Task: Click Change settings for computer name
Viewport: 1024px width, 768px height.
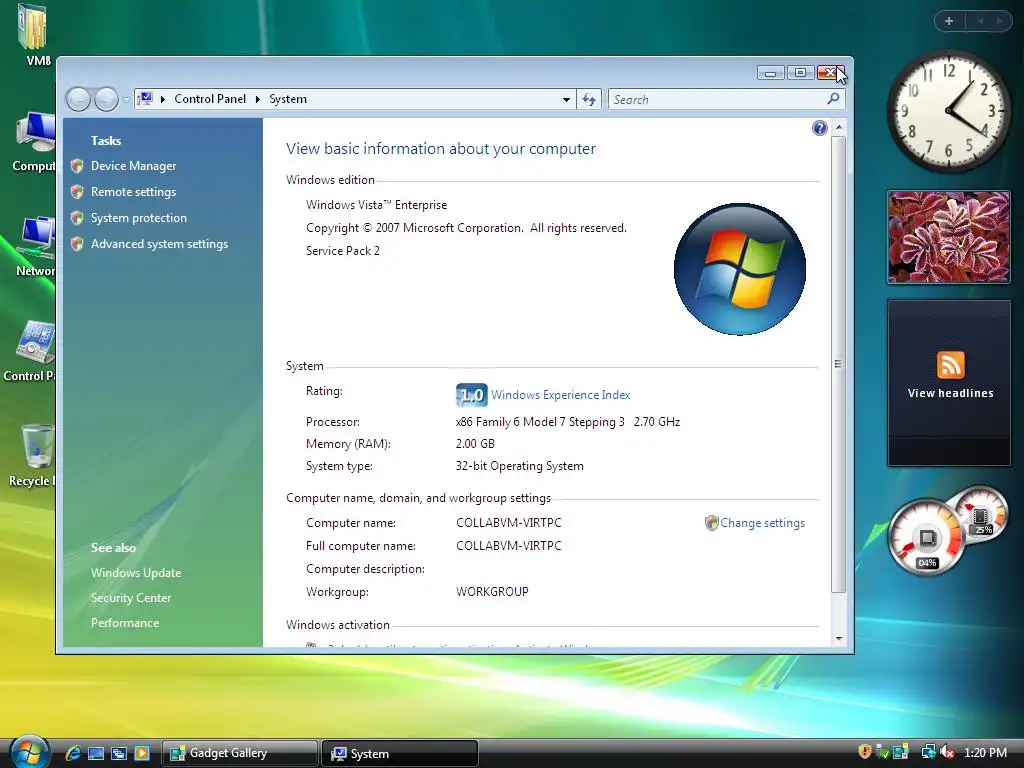Action: click(x=762, y=523)
